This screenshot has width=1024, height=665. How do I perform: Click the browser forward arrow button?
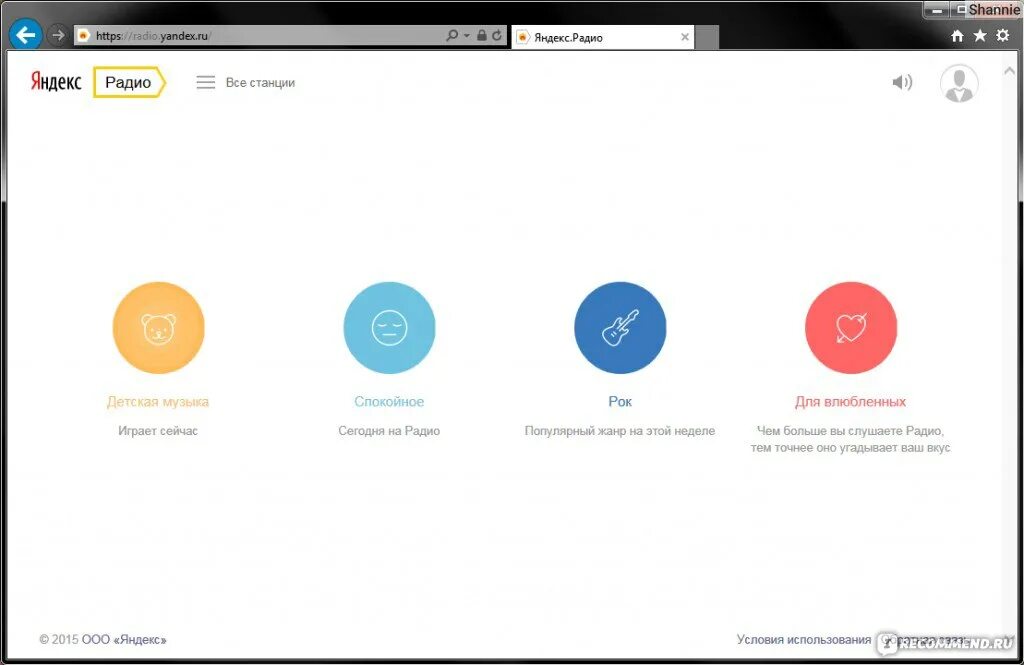pyautogui.click(x=58, y=35)
